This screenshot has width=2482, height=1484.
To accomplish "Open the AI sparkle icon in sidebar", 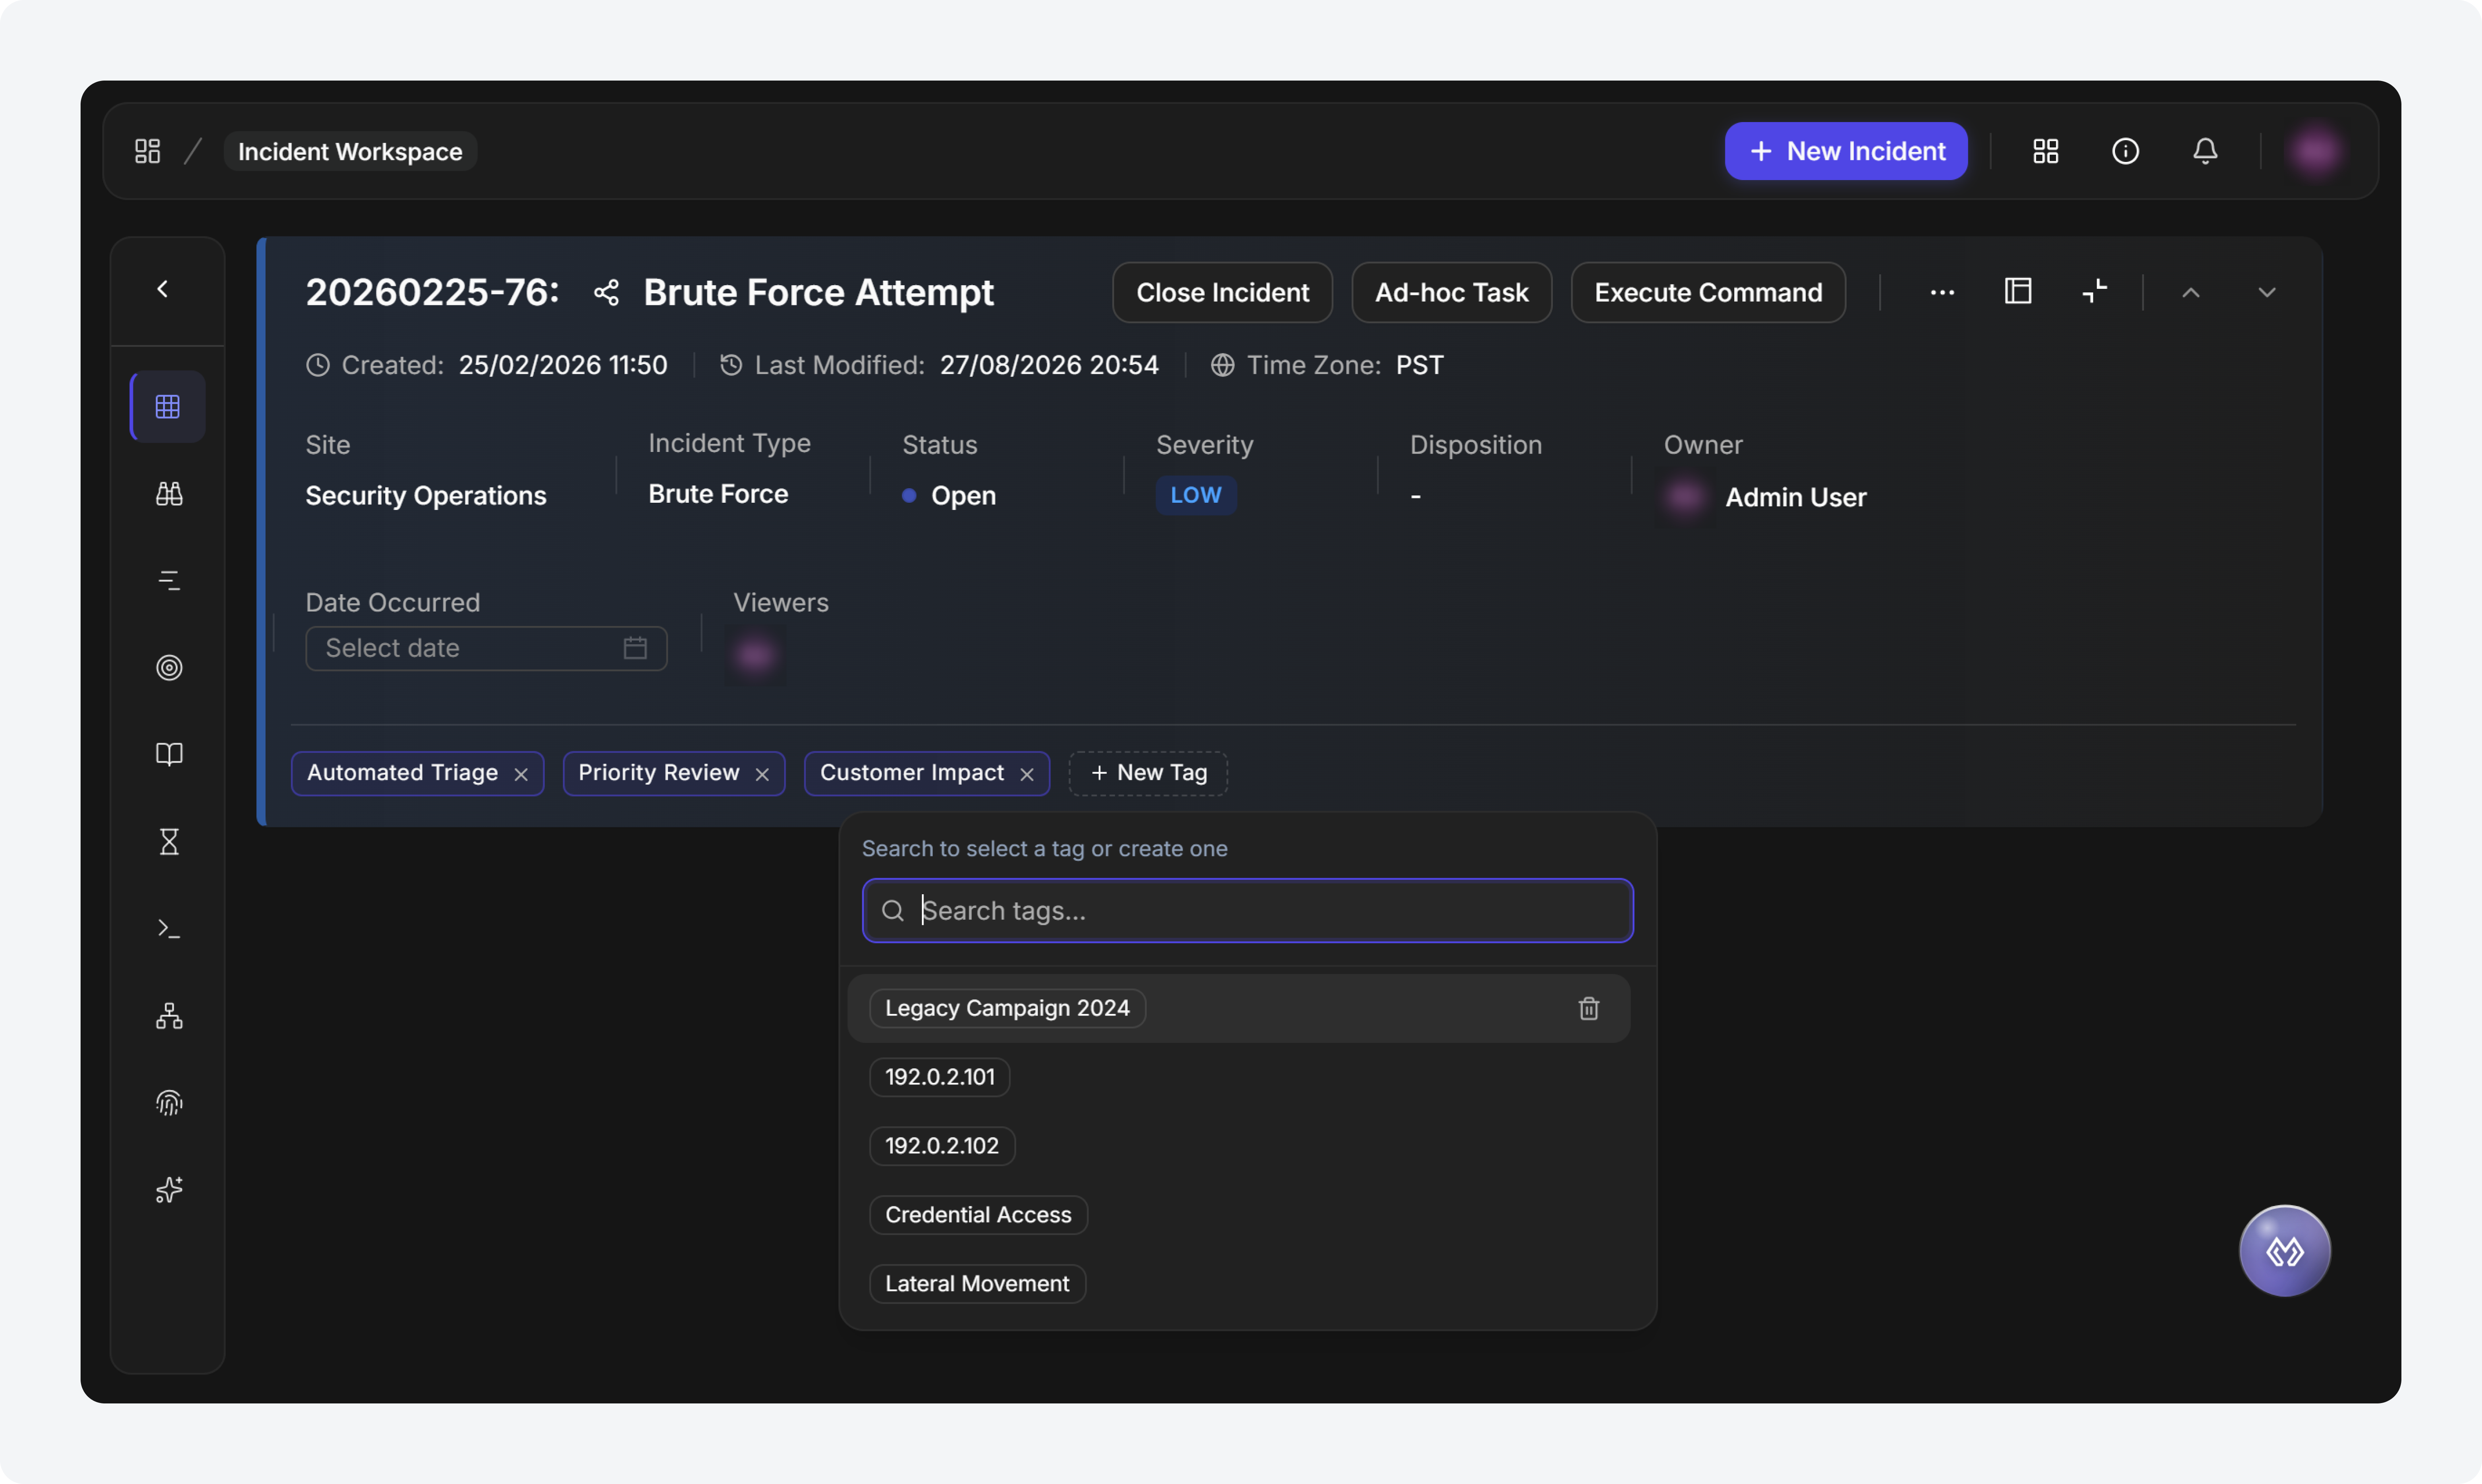I will [x=169, y=1190].
